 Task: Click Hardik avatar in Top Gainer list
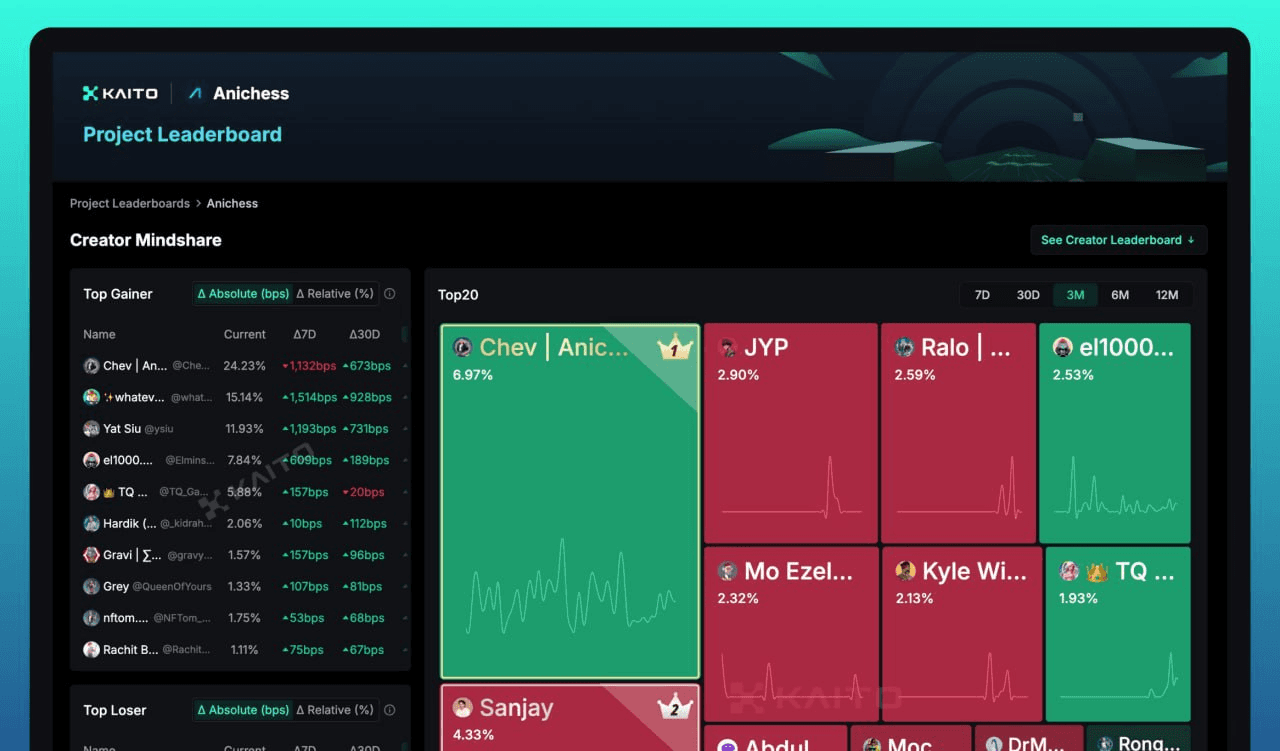(x=91, y=523)
